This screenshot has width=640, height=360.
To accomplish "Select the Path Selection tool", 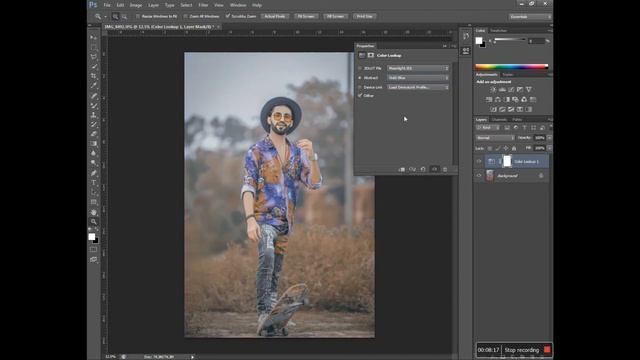I will 94,192.
